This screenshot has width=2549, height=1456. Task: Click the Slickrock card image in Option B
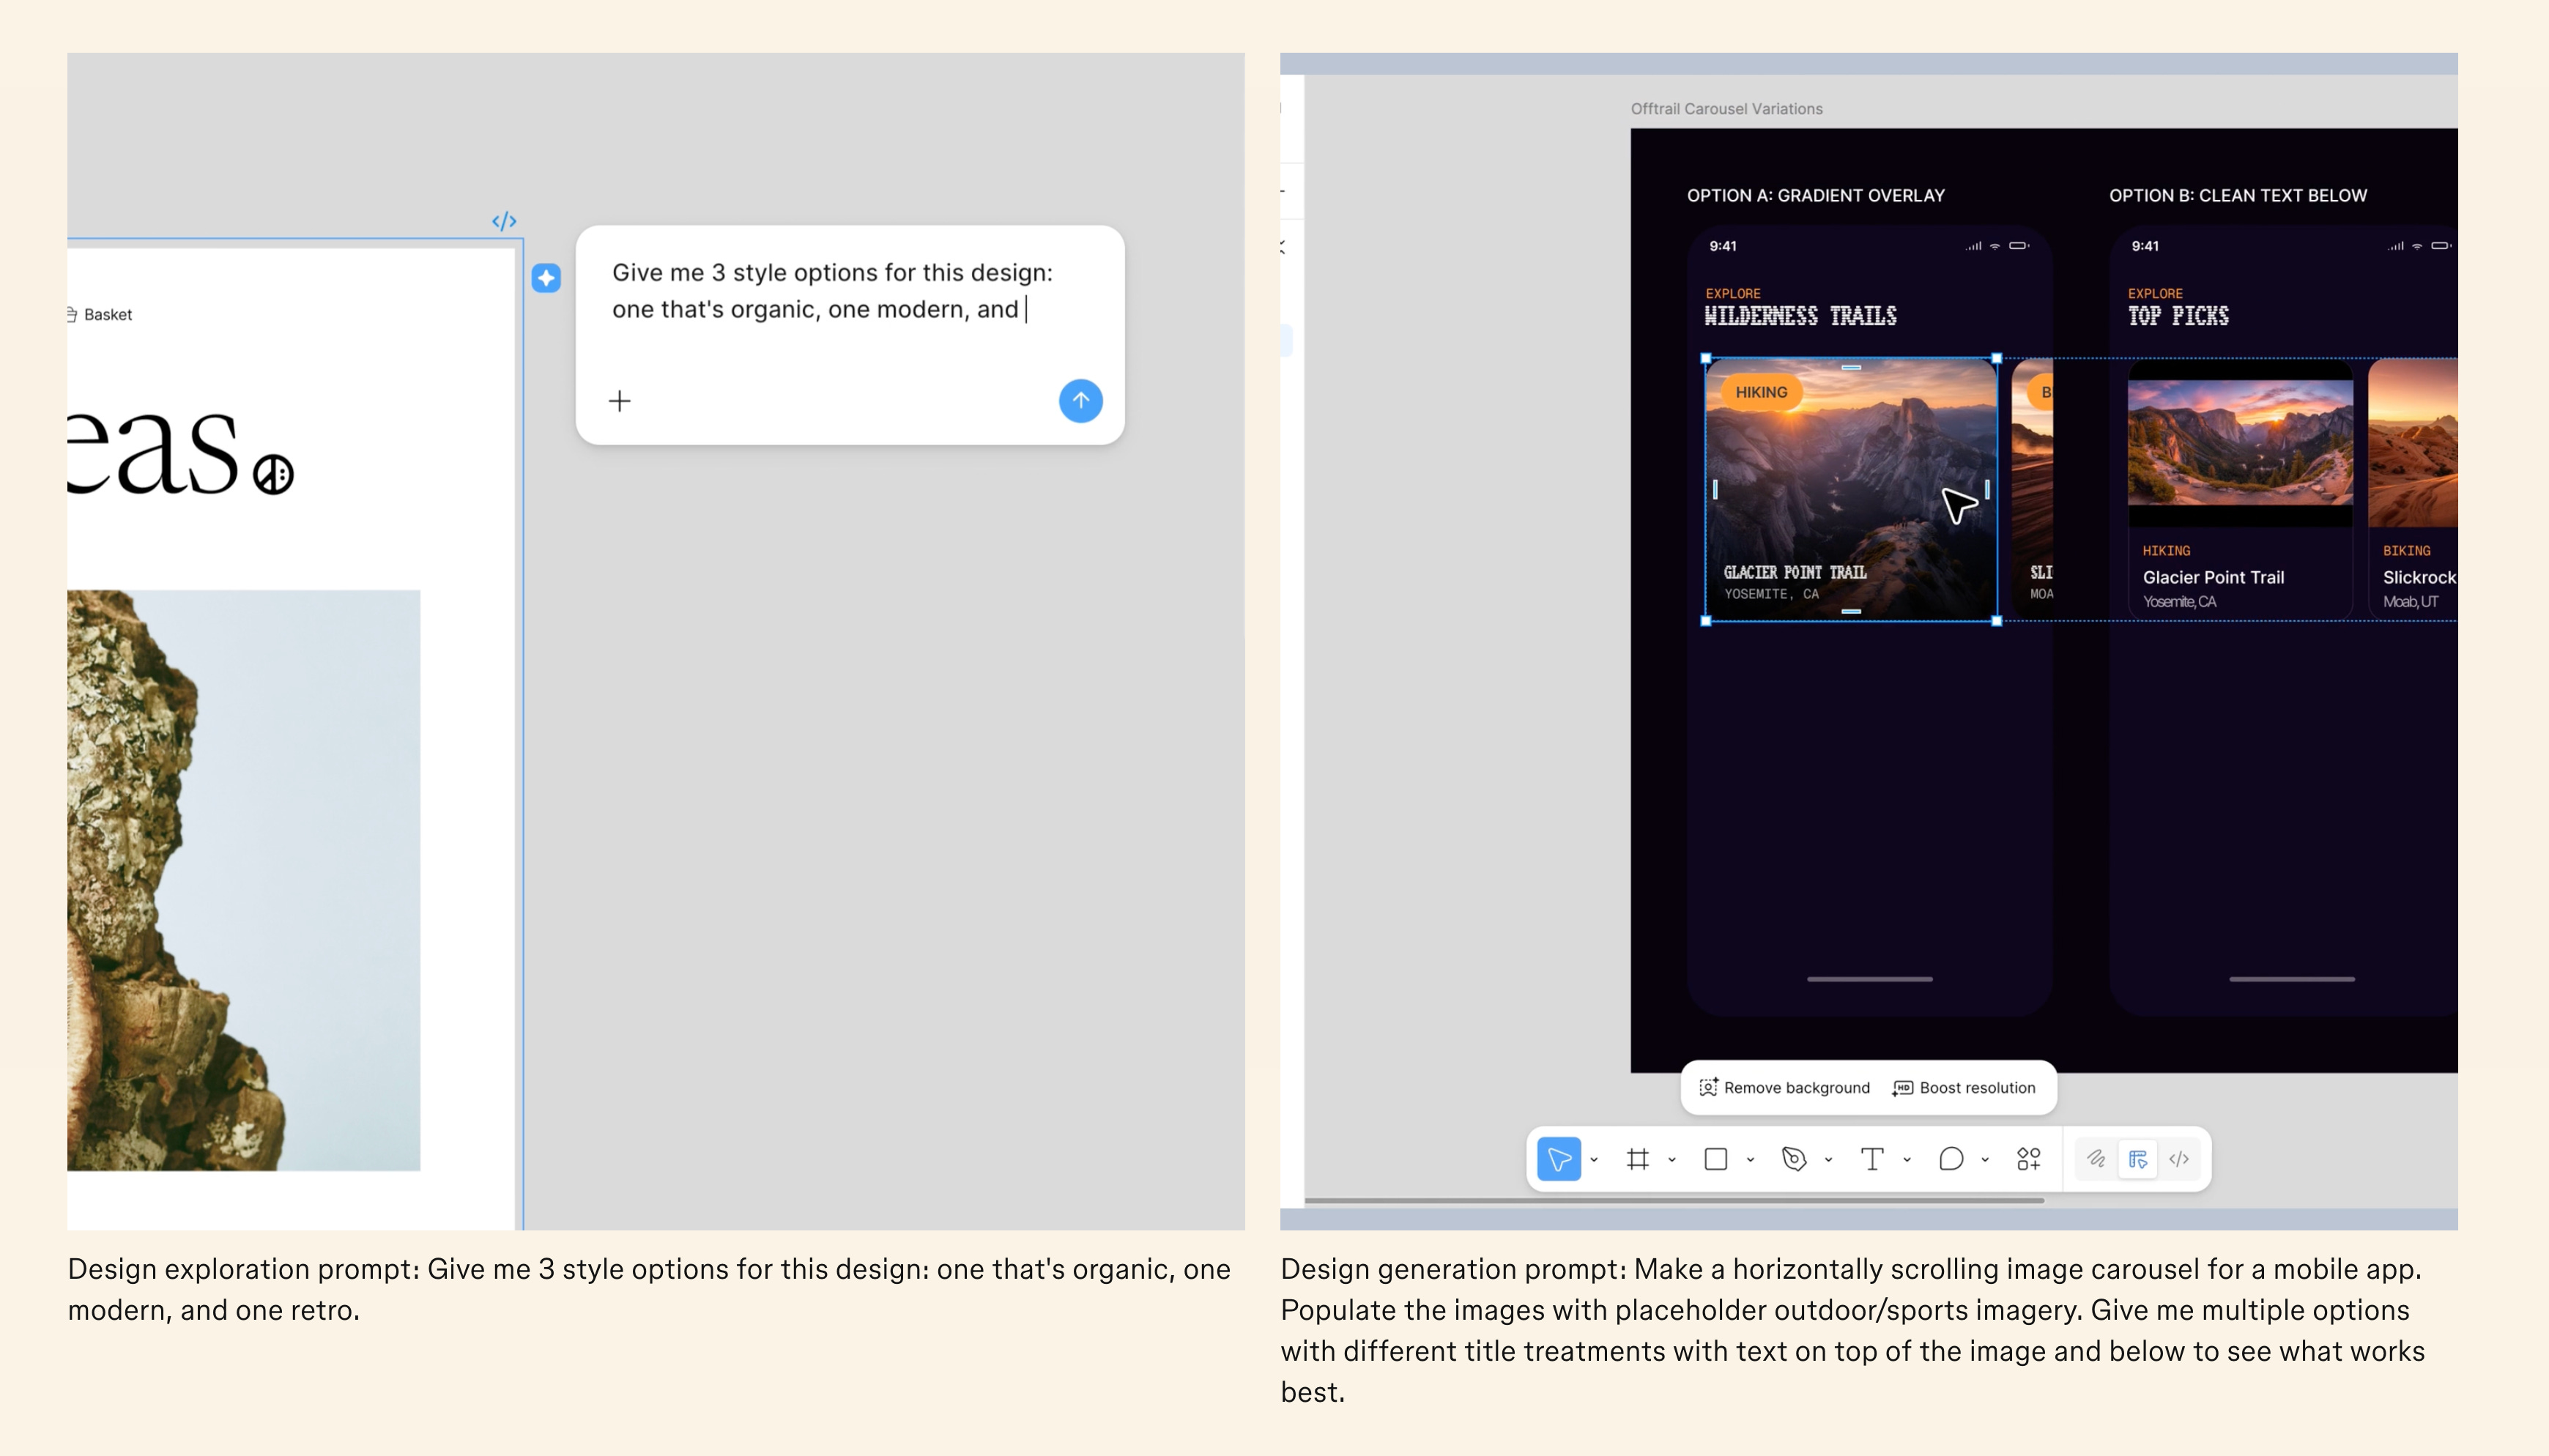click(x=2413, y=444)
